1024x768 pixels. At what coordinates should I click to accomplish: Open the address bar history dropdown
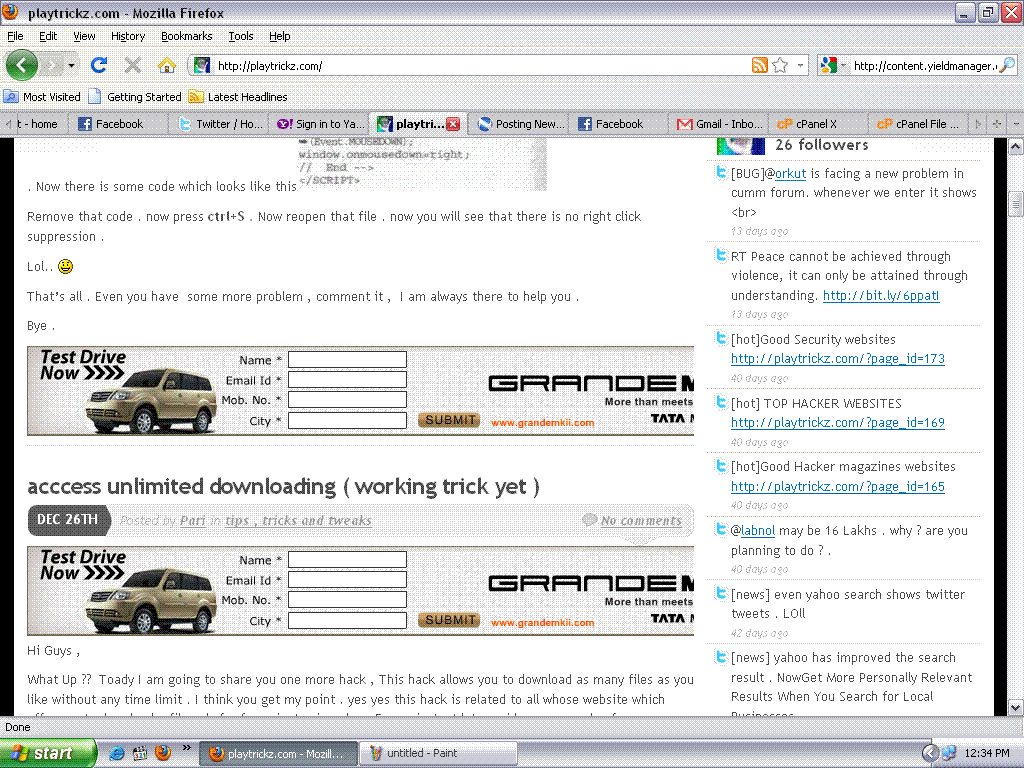pos(800,65)
